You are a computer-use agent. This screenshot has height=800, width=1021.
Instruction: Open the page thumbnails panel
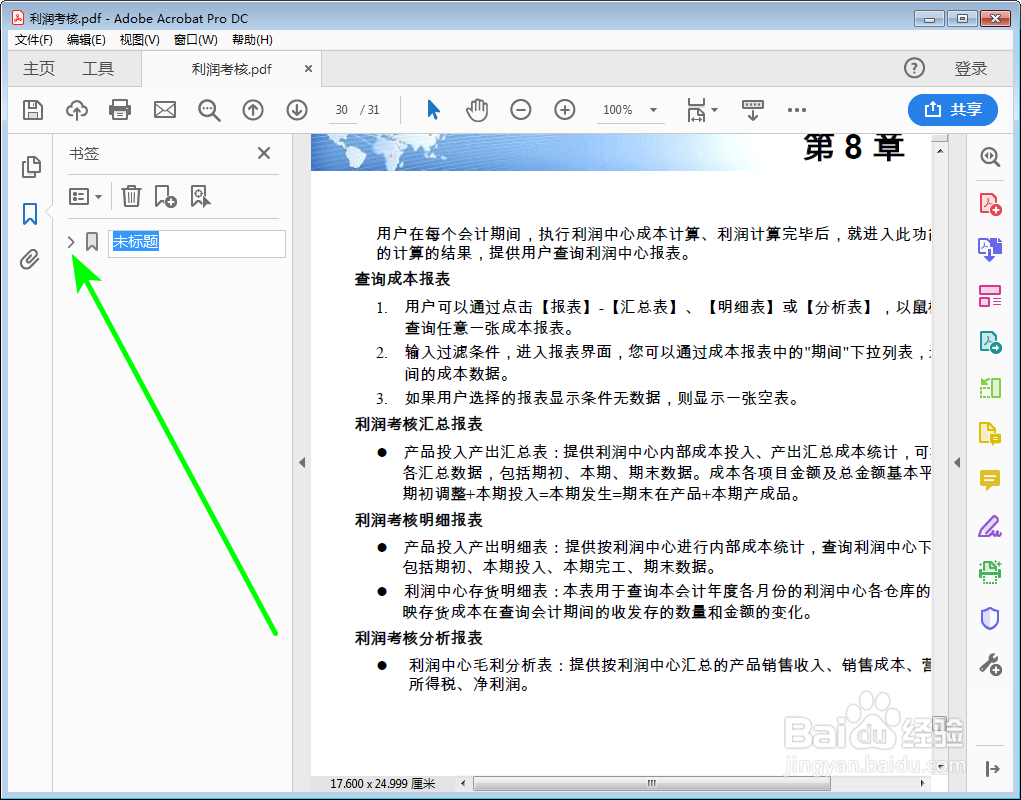[x=30, y=168]
